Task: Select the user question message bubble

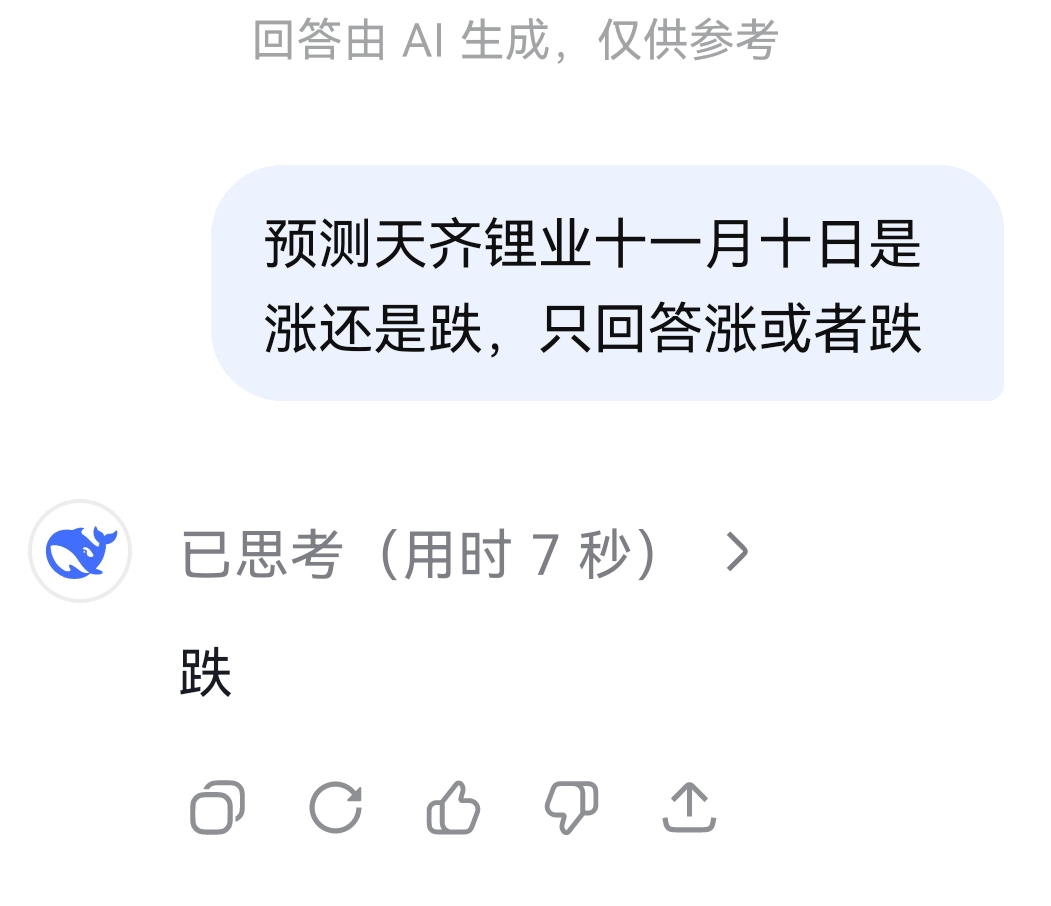Action: 607,283
